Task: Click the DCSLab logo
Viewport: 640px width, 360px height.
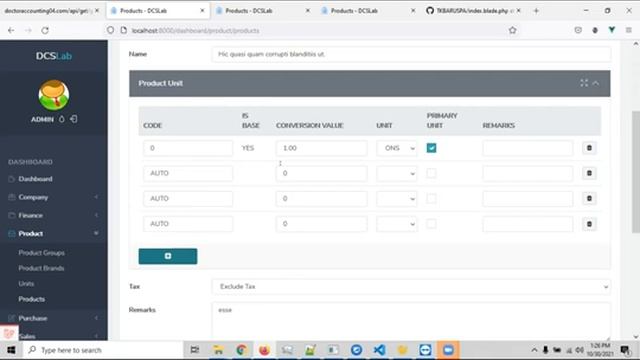Action: click(53, 56)
